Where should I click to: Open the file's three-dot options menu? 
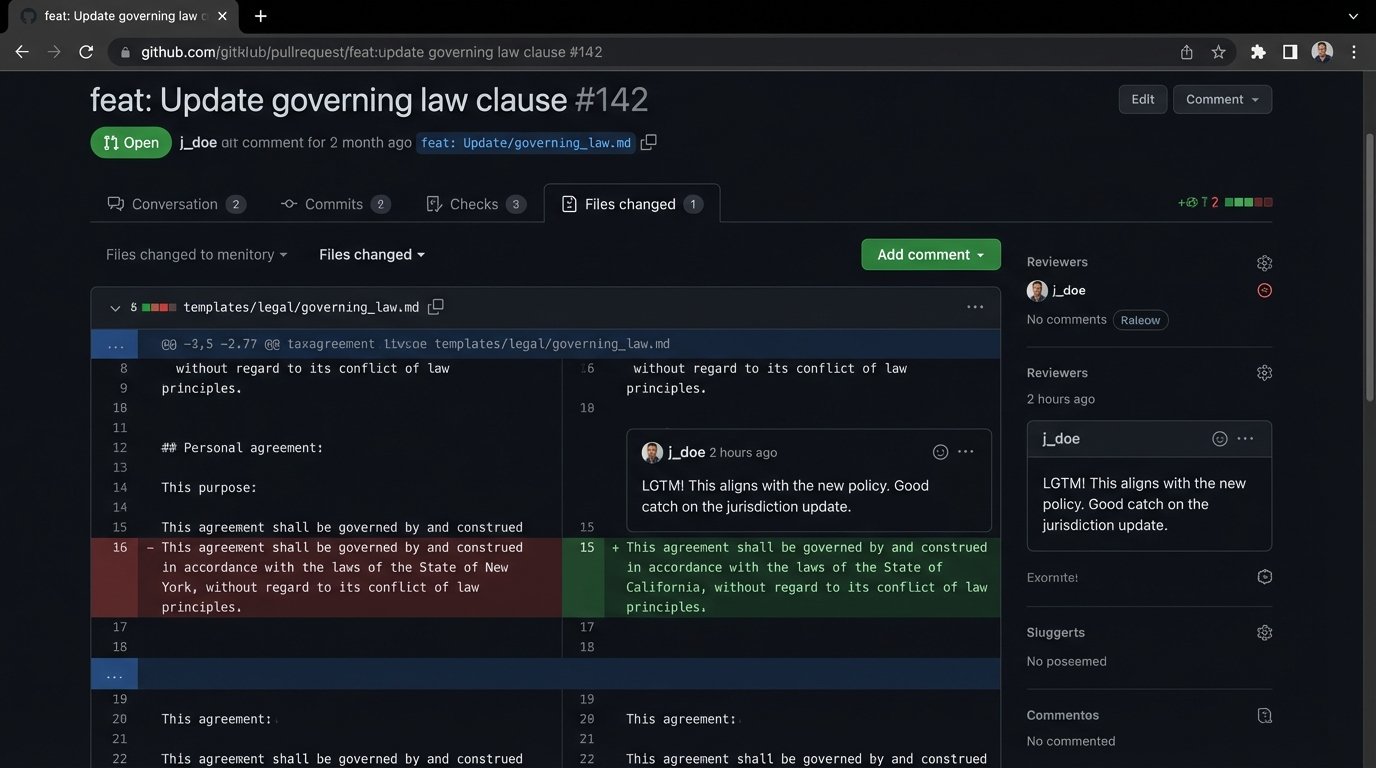click(x=974, y=307)
